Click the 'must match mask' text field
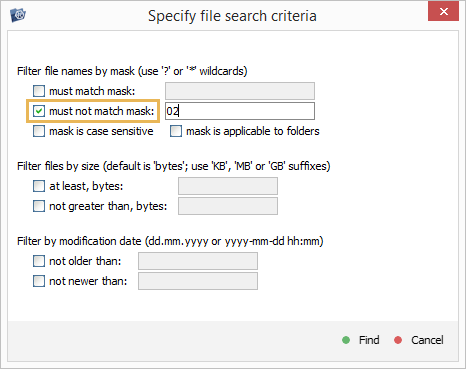The image size is (466, 369). point(240,91)
